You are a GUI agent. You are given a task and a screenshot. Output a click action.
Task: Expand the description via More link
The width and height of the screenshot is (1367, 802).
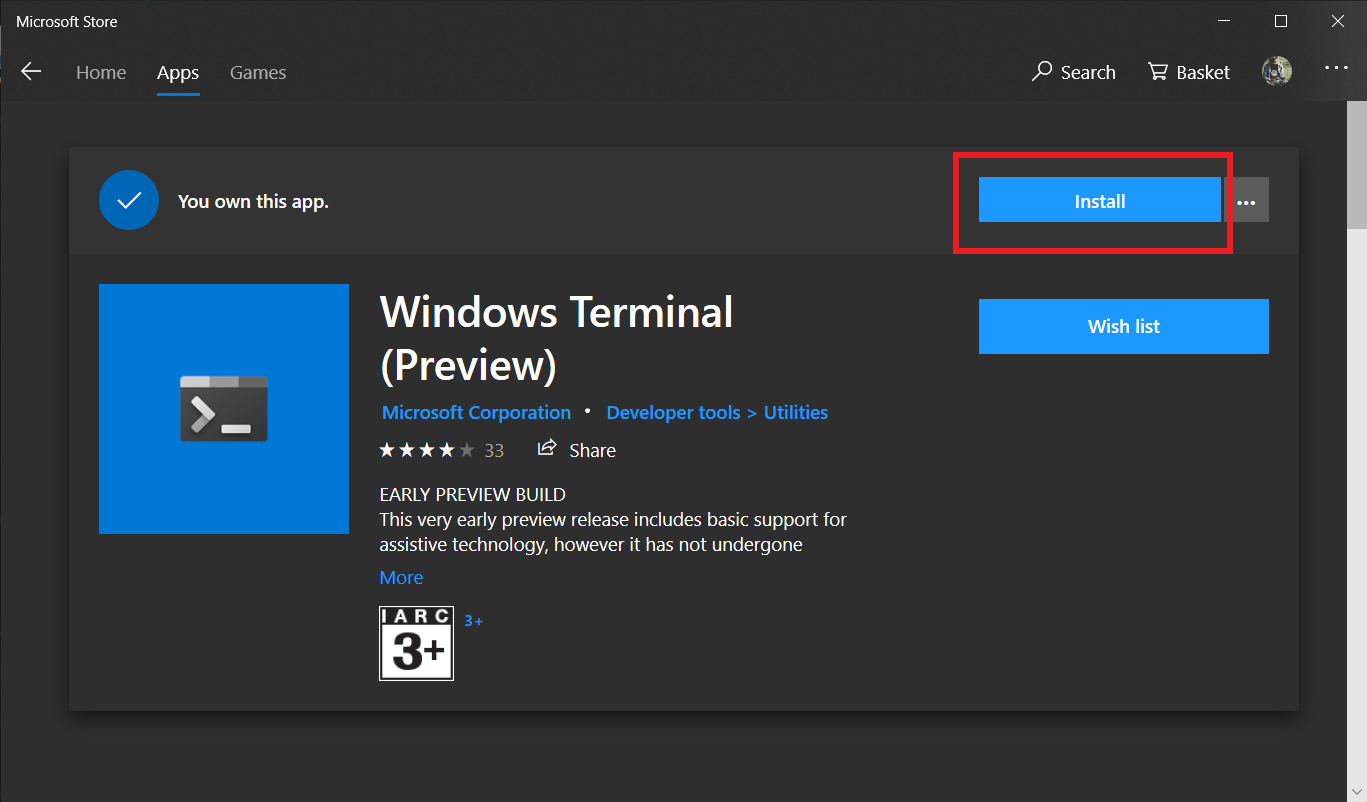tap(401, 577)
